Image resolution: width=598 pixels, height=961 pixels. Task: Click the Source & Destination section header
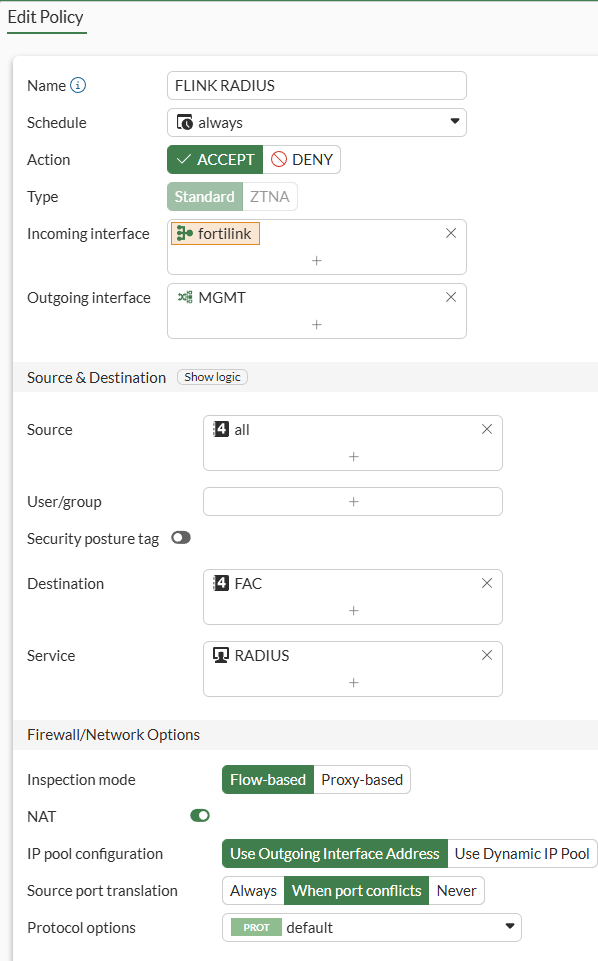(x=96, y=378)
